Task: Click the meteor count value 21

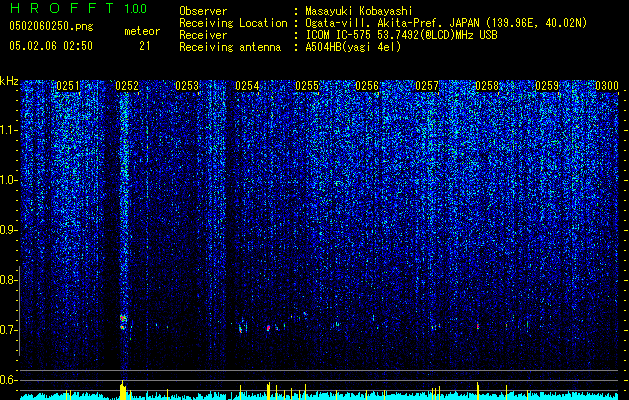Action: click(x=144, y=46)
